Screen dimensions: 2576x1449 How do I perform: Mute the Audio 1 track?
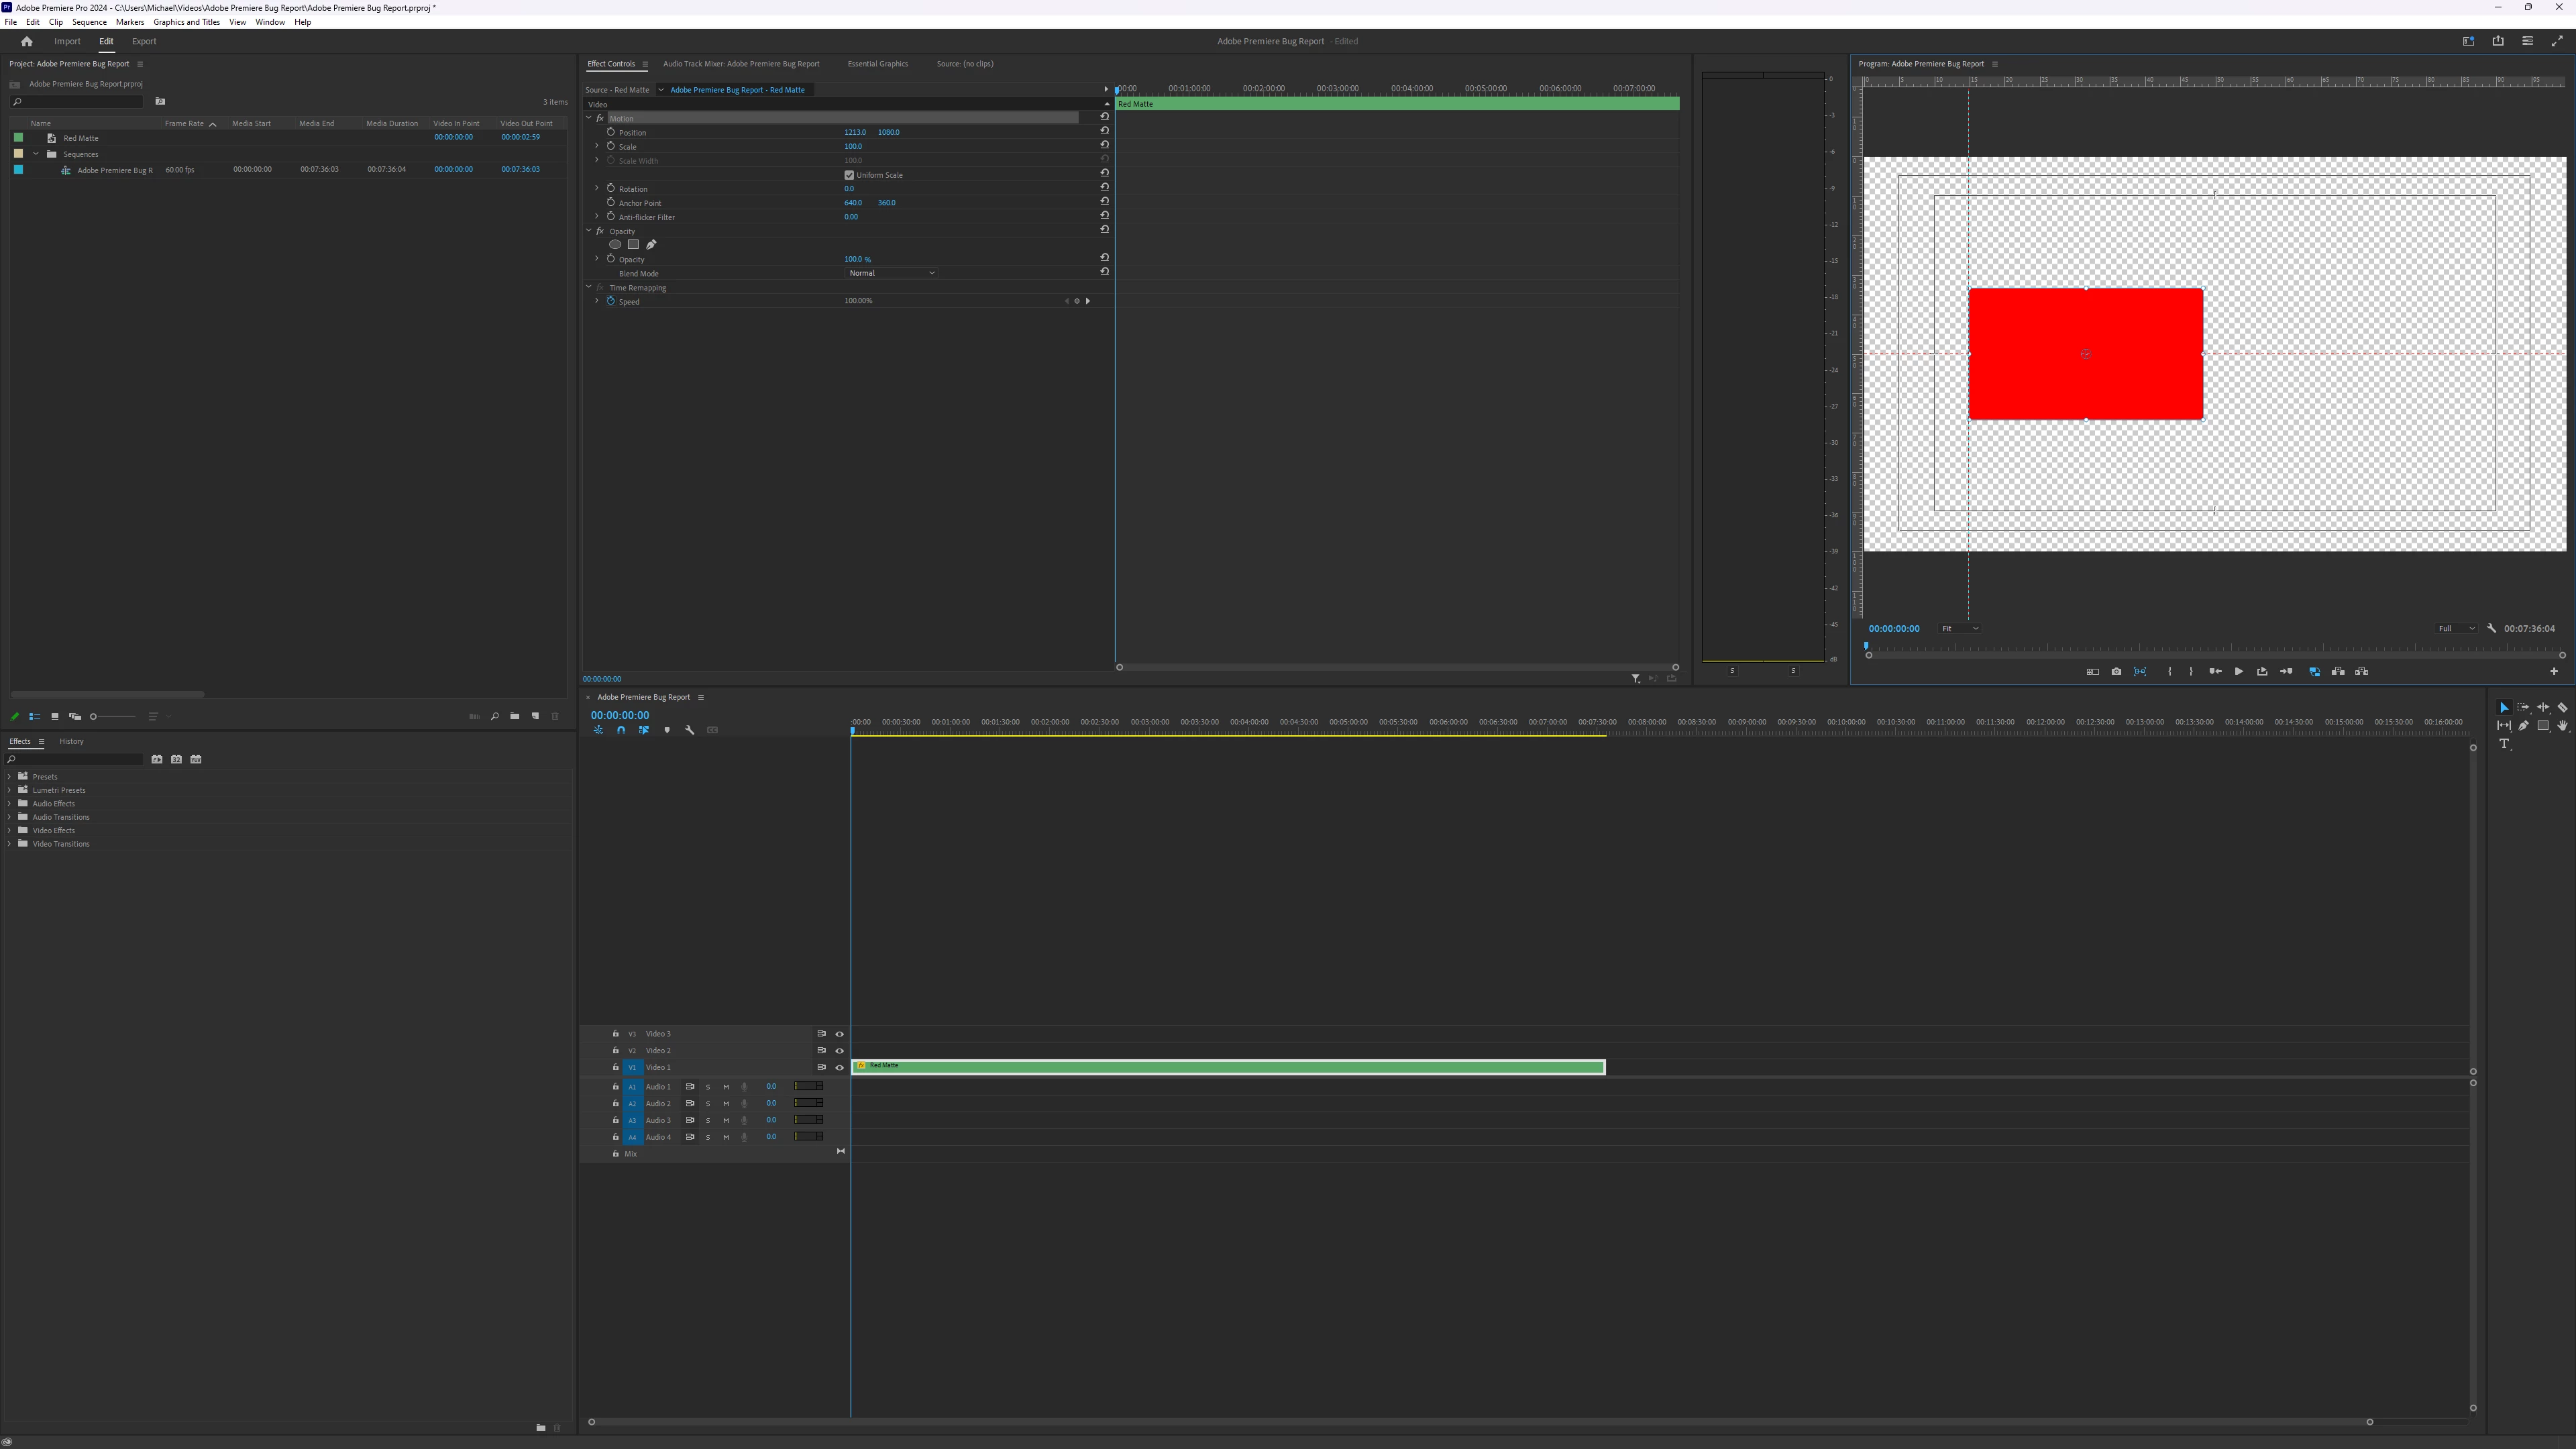pyautogui.click(x=726, y=1087)
